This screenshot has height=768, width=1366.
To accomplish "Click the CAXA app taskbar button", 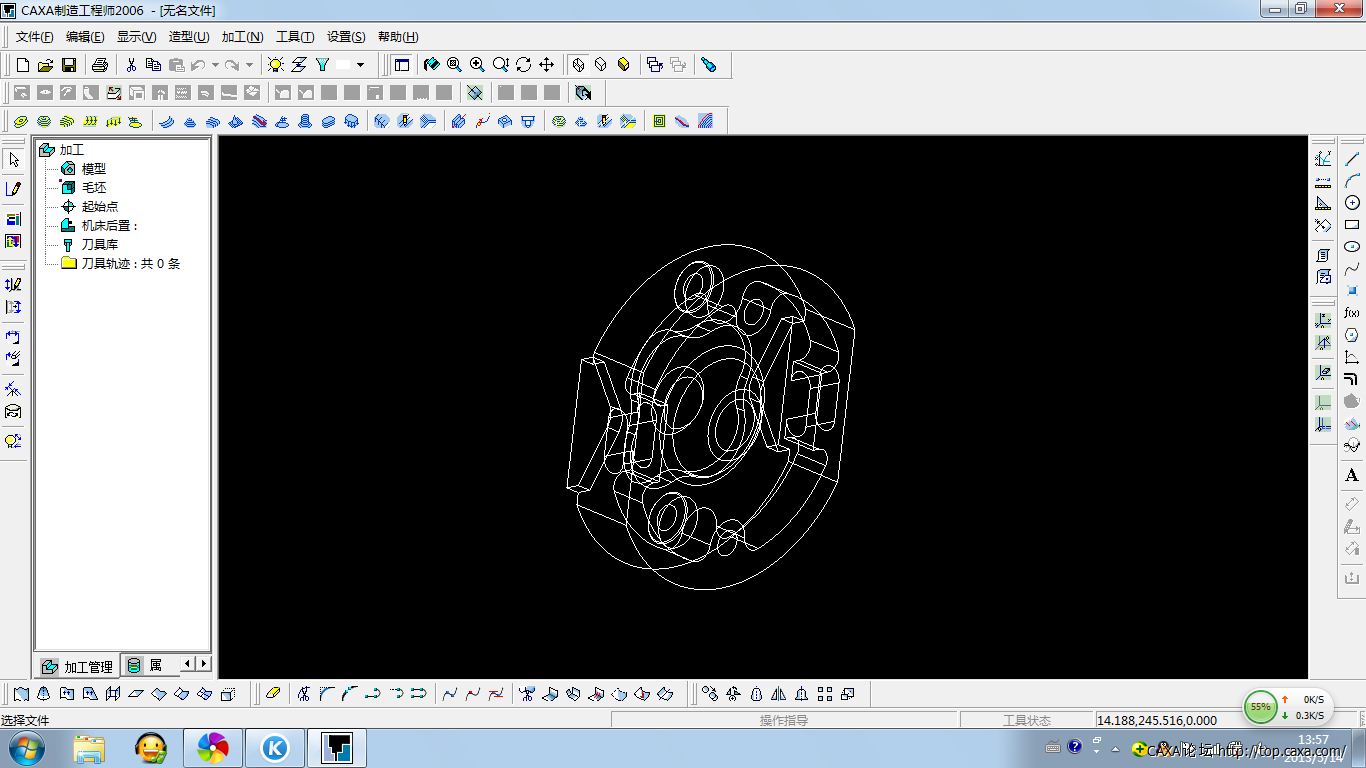I will click(336, 747).
